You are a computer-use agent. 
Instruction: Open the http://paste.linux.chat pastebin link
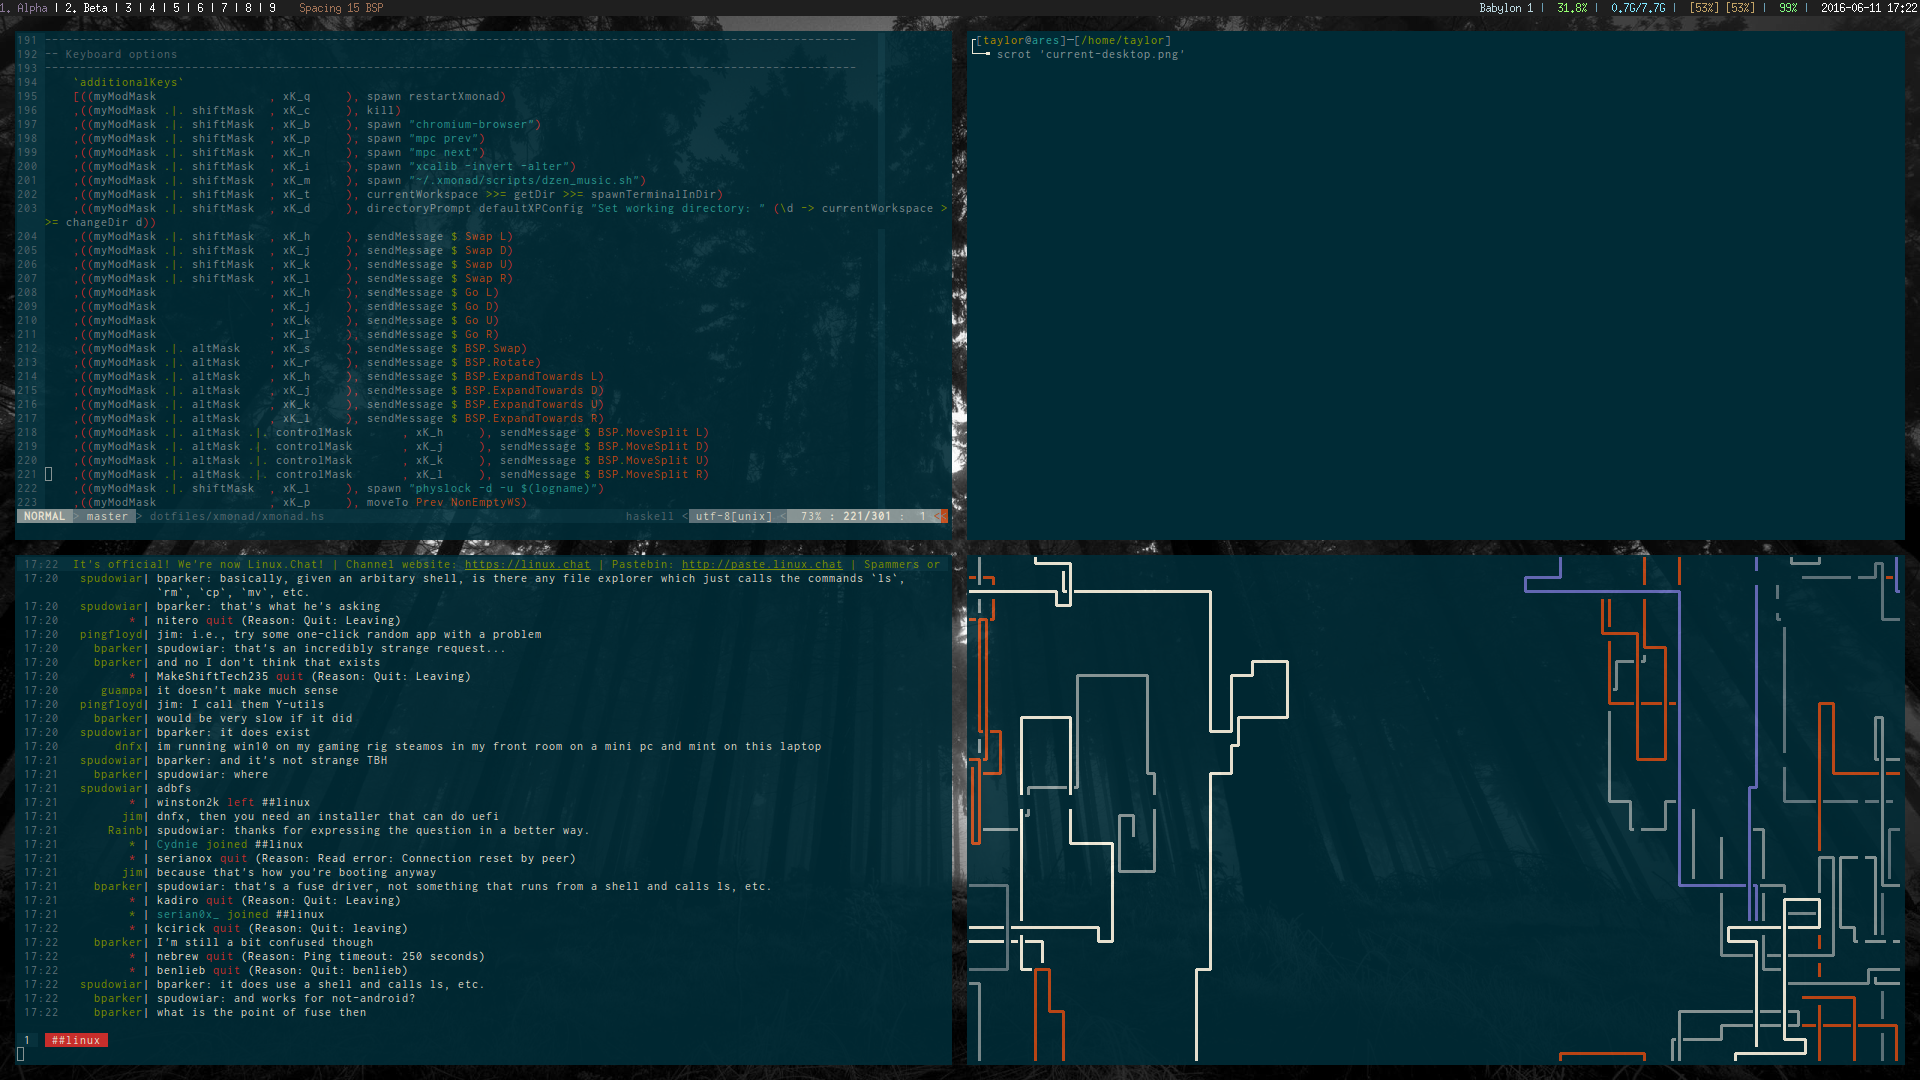tap(761, 565)
